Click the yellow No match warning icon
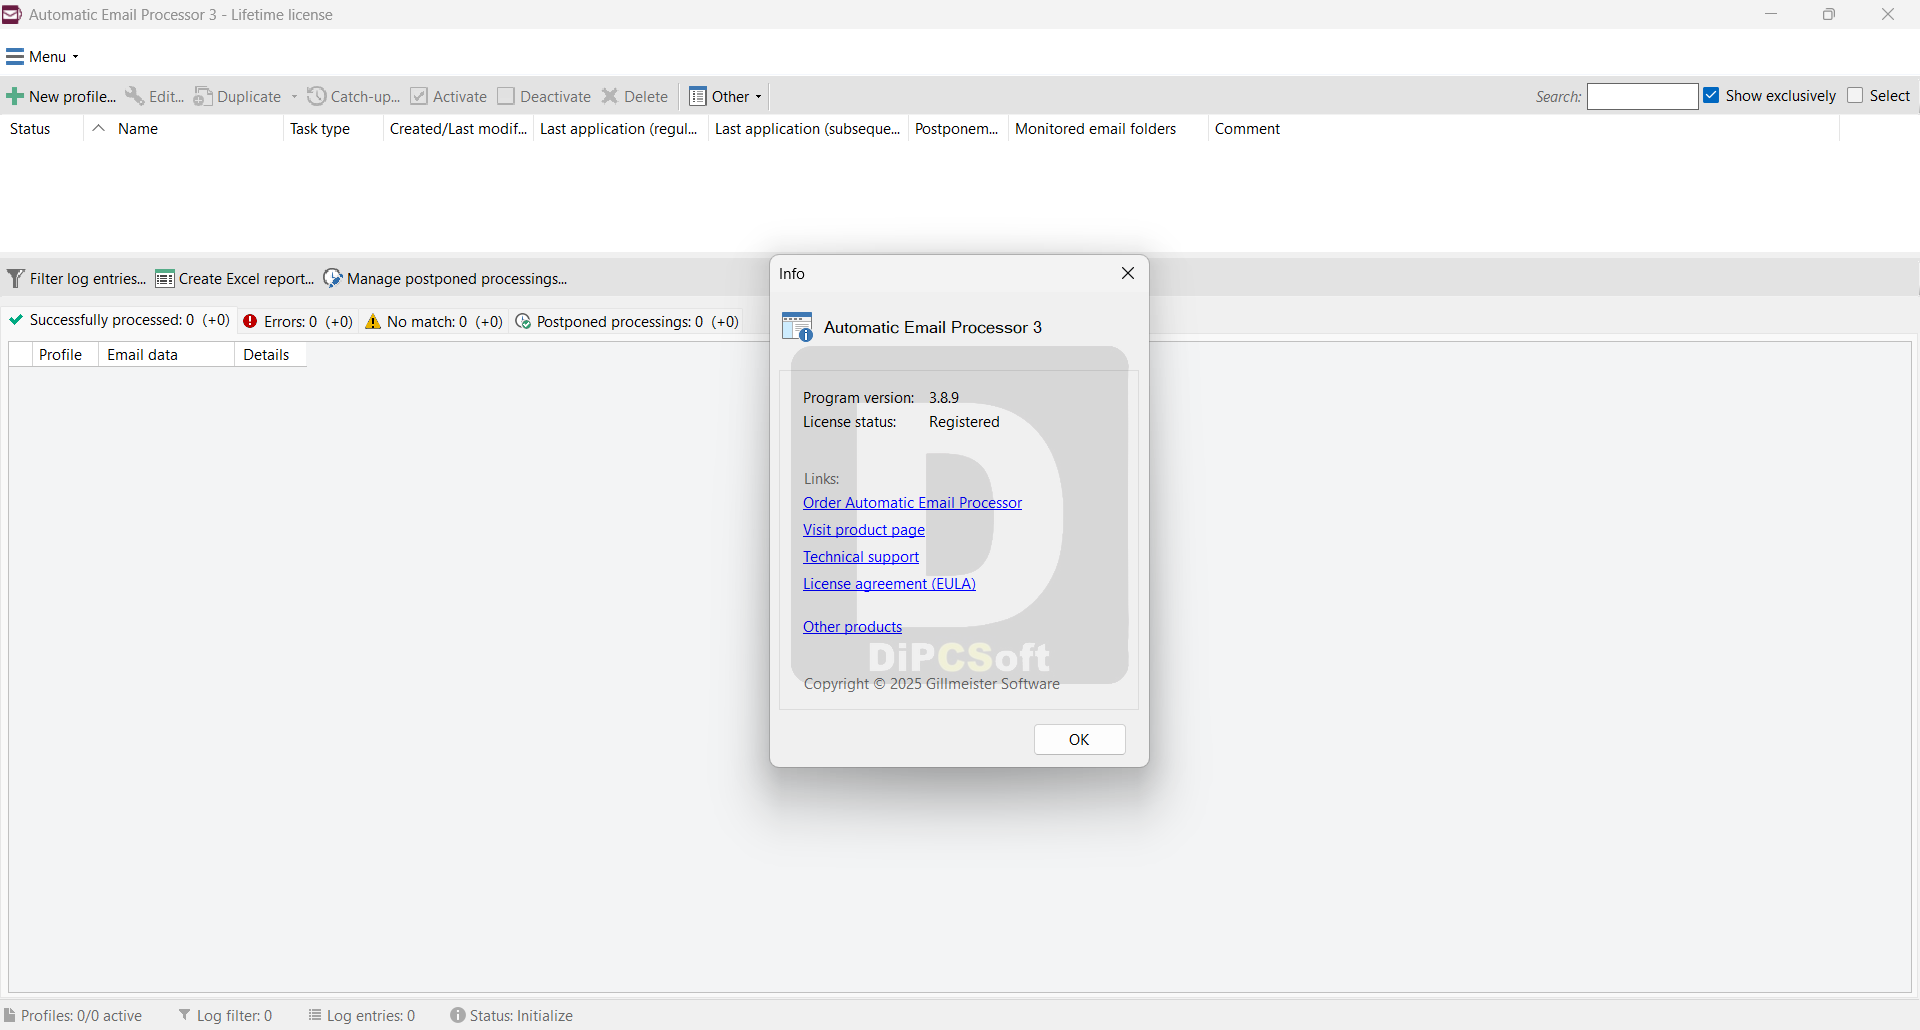This screenshot has width=1920, height=1030. (x=373, y=321)
